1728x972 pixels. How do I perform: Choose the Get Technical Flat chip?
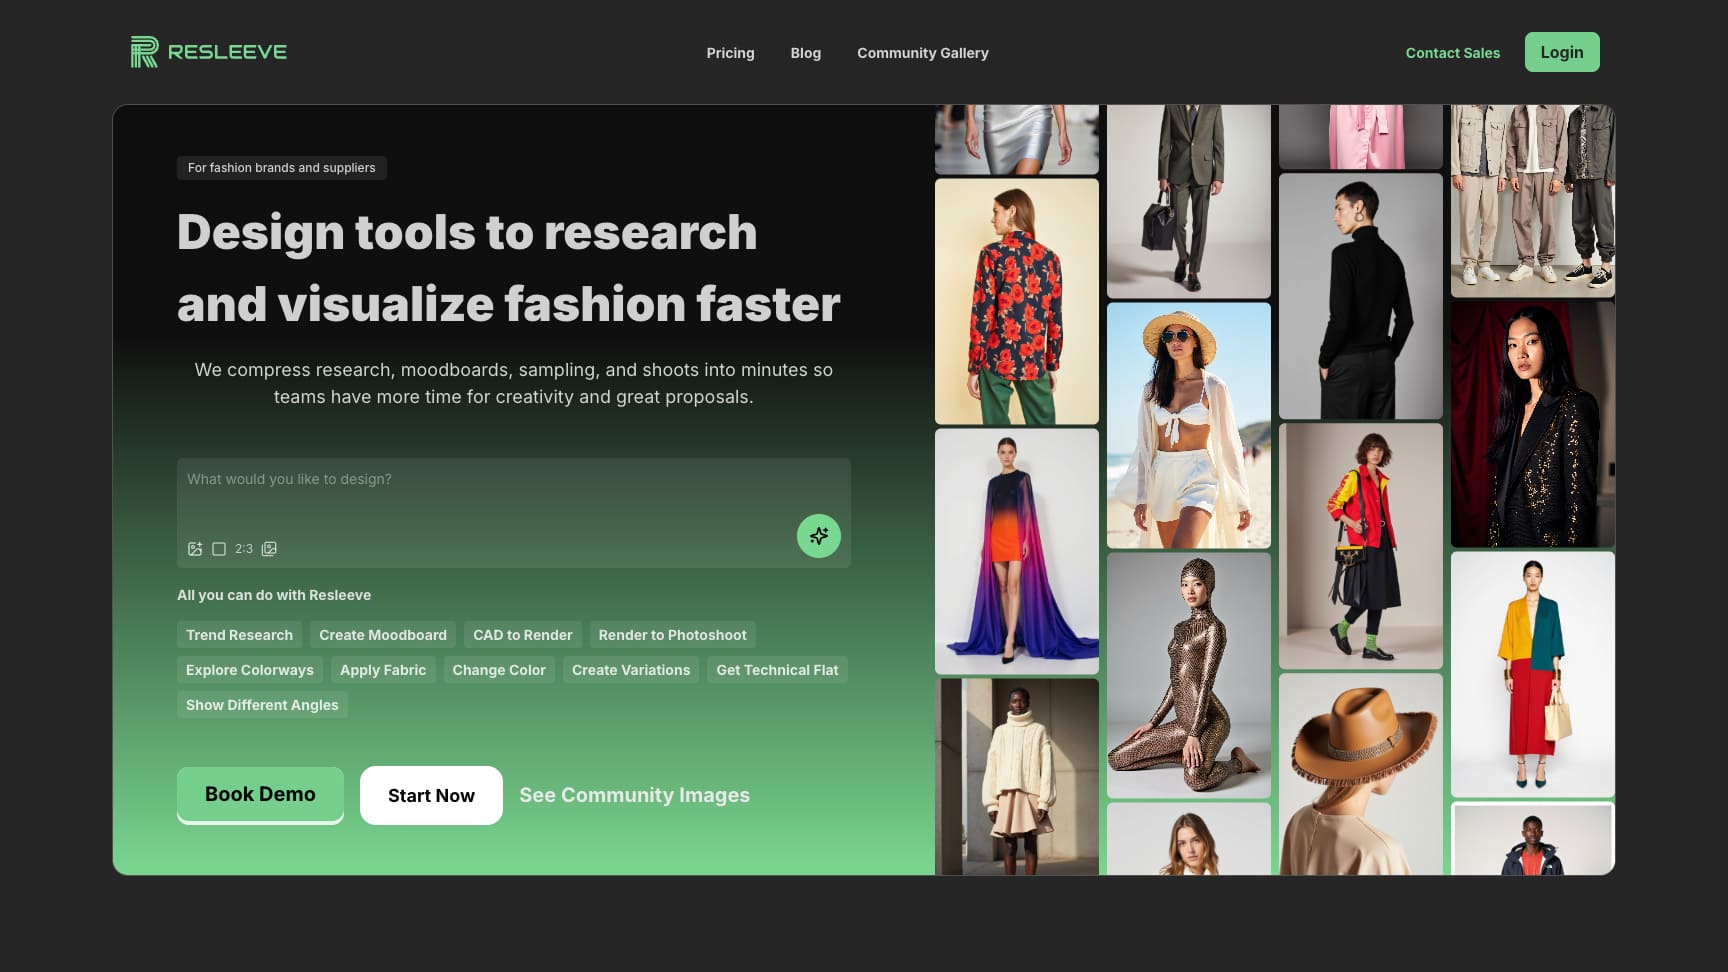777,670
